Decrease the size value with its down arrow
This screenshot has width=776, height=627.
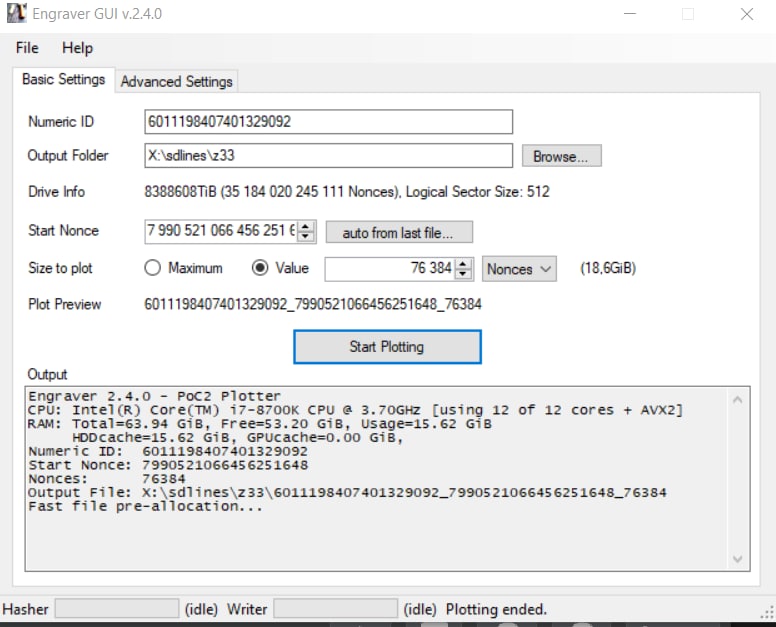click(463, 274)
